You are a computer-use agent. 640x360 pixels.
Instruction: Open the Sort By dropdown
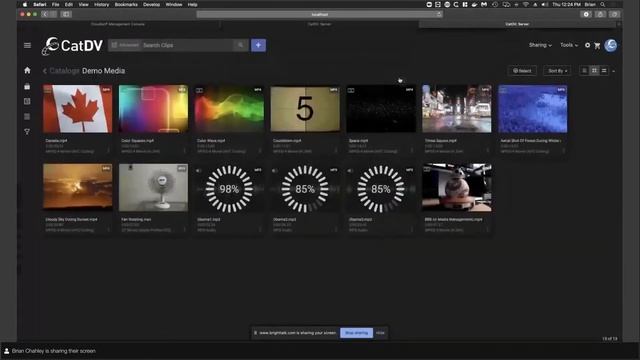tap(557, 71)
